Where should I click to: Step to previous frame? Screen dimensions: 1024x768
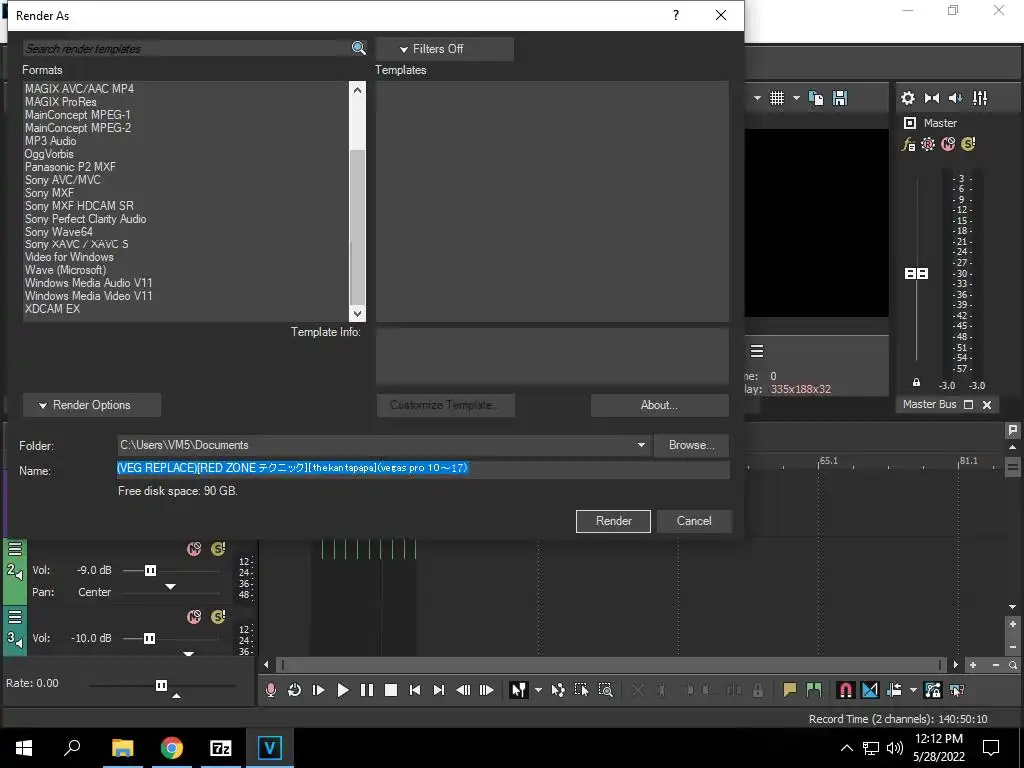point(463,690)
